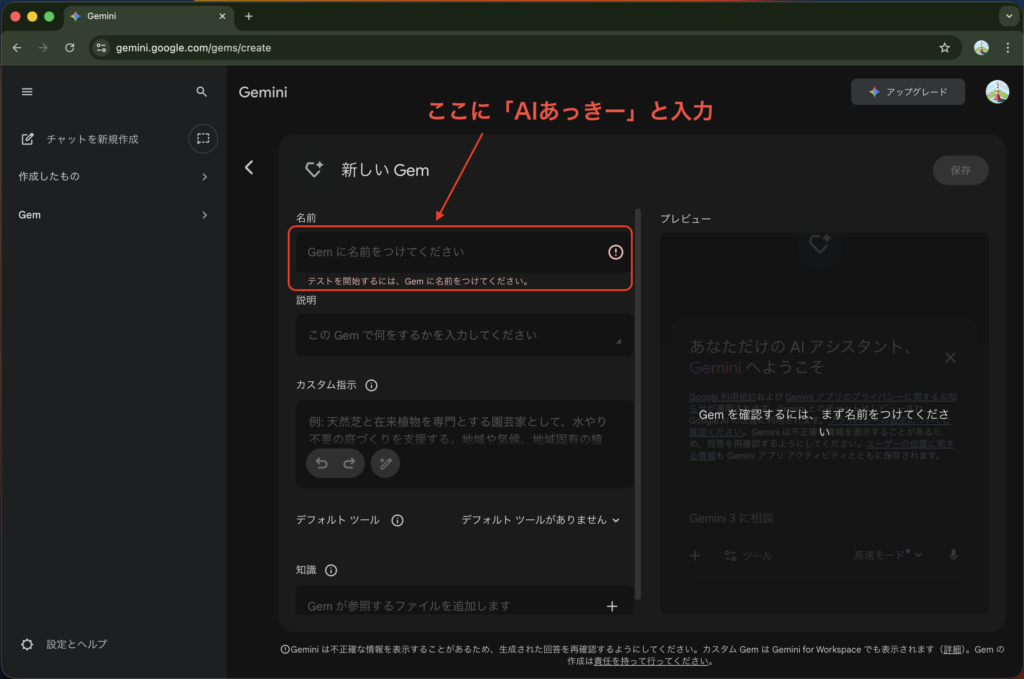The image size is (1024, 679).
Task: Click info icon next to カスタム指示
Action: pyautogui.click(x=371, y=385)
